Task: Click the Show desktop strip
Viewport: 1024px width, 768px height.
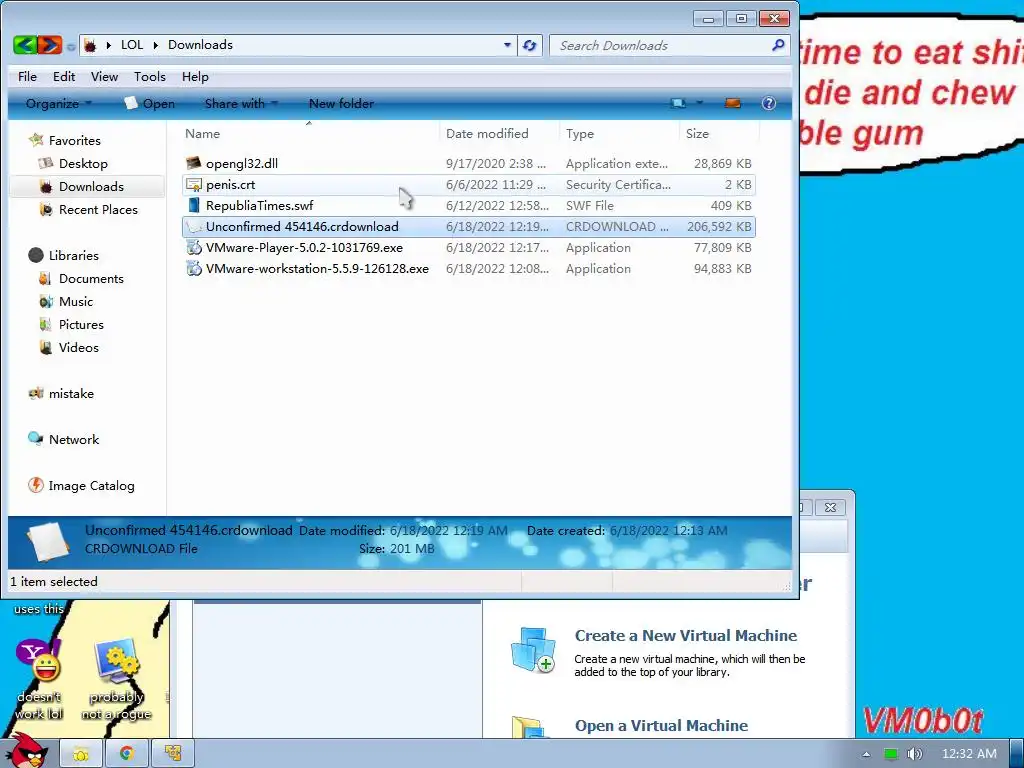Action: coord(1017,754)
